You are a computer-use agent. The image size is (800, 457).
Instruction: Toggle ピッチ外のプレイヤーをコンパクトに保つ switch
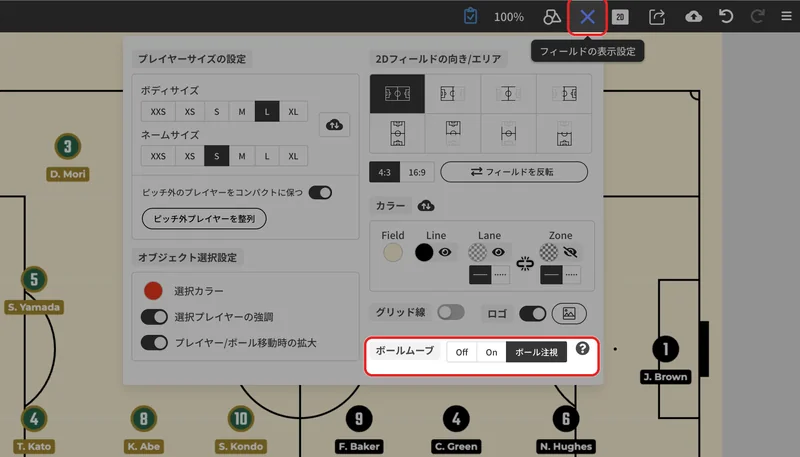[x=320, y=193]
